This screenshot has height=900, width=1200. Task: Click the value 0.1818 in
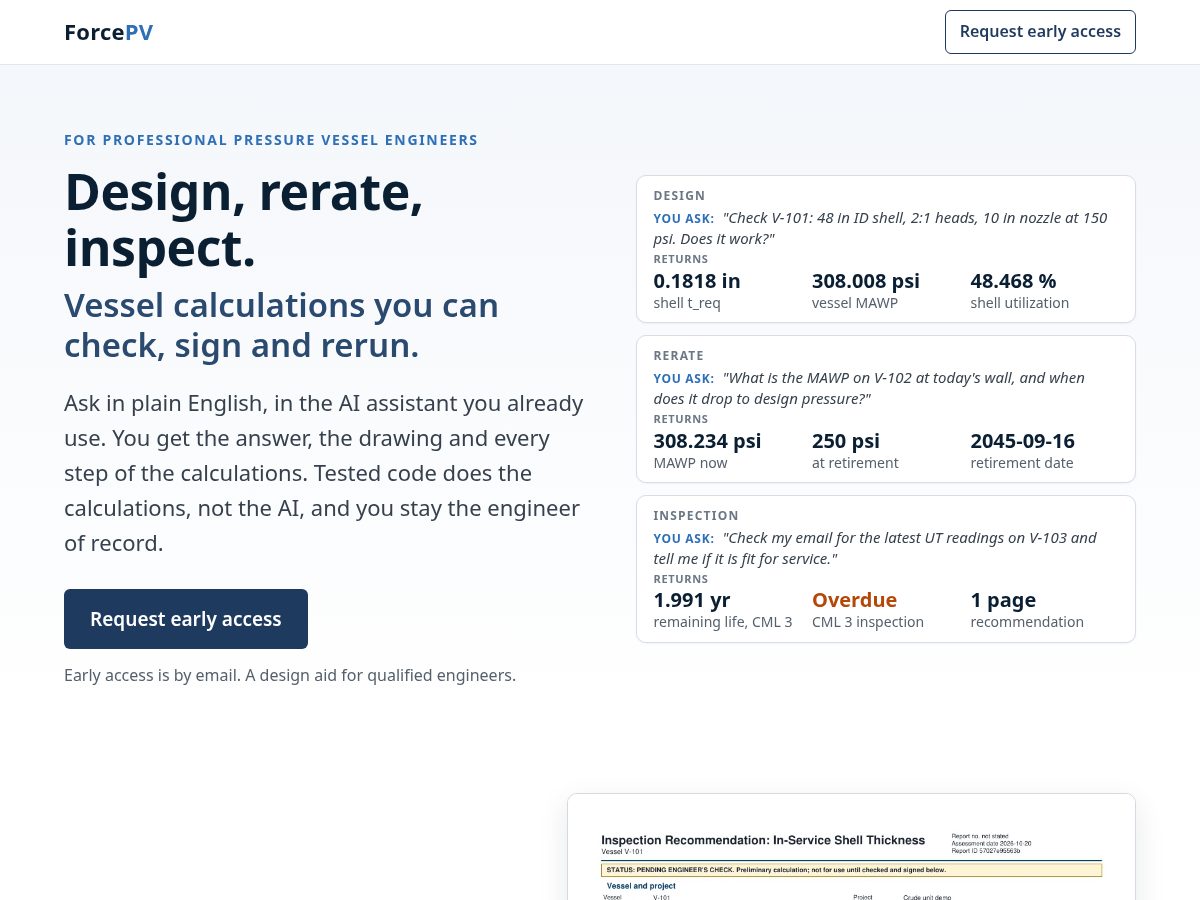[x=697, y=281]
